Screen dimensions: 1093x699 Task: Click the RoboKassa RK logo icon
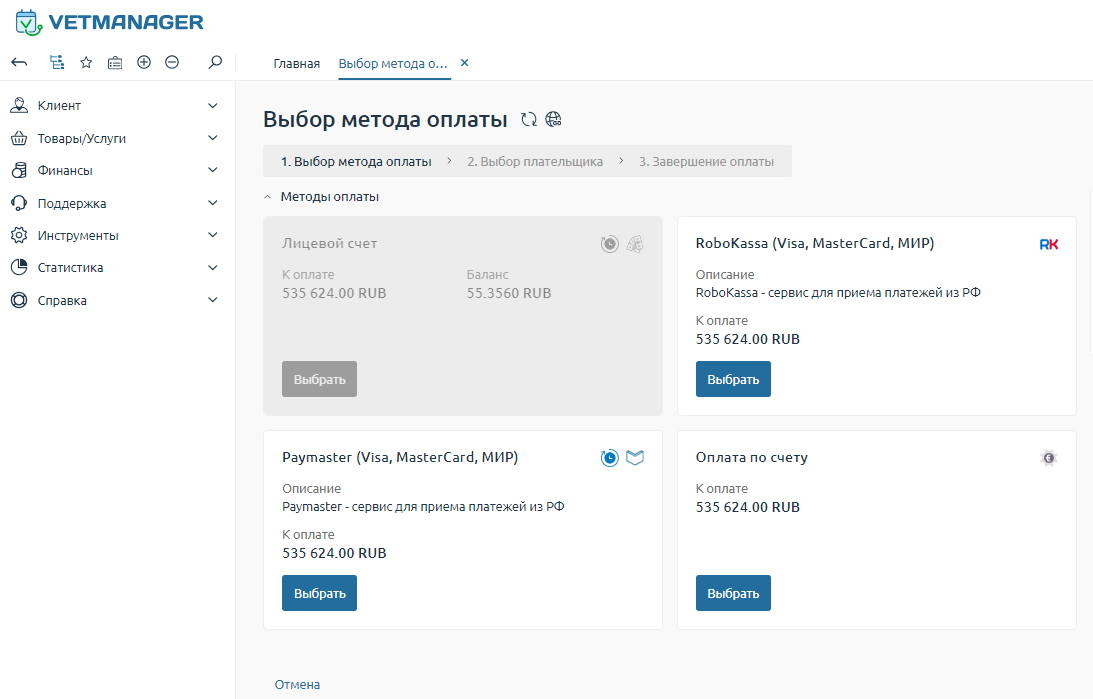pos(1048,244)
